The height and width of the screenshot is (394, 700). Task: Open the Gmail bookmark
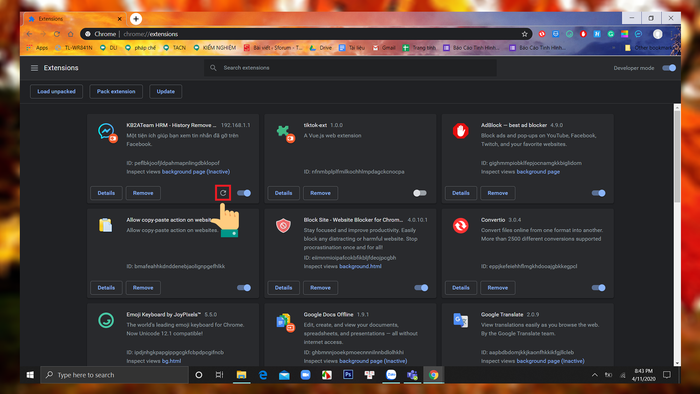384,47
